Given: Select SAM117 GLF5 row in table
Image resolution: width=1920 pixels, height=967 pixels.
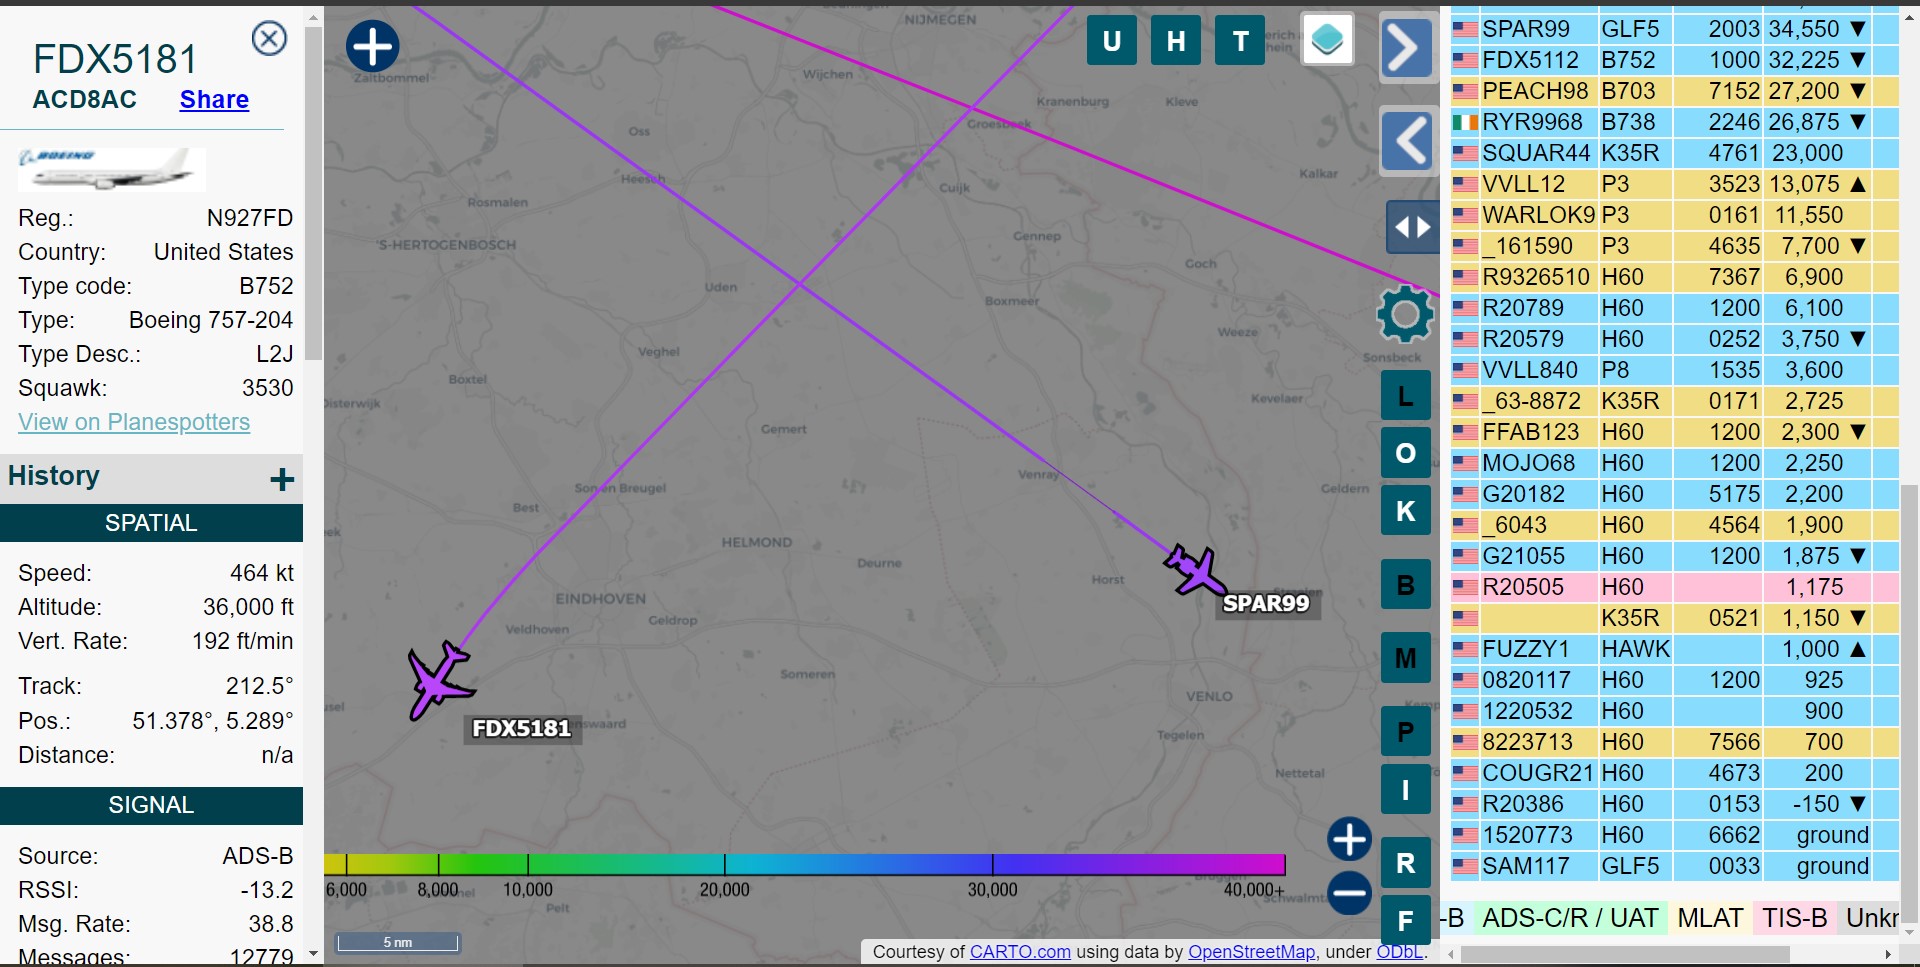Looking at the screenshot, I should (x=1675, y=866).
